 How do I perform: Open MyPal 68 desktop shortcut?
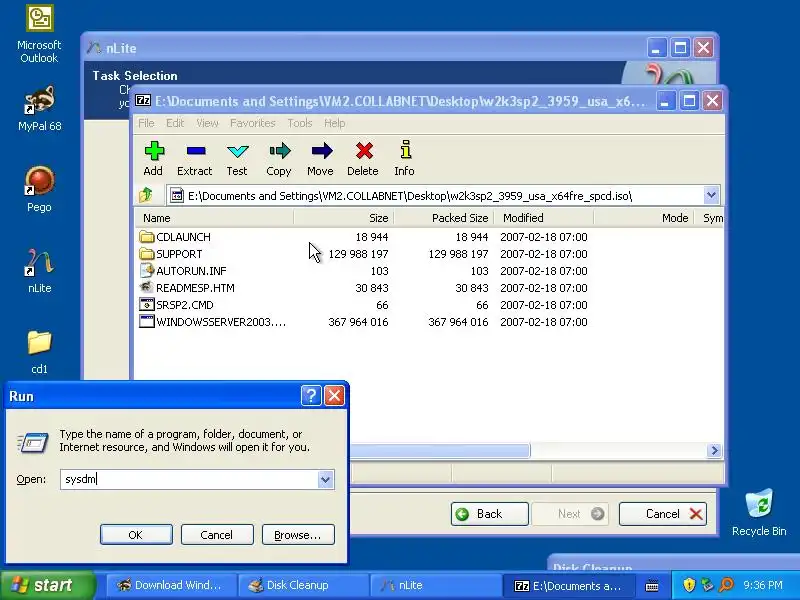39,101
